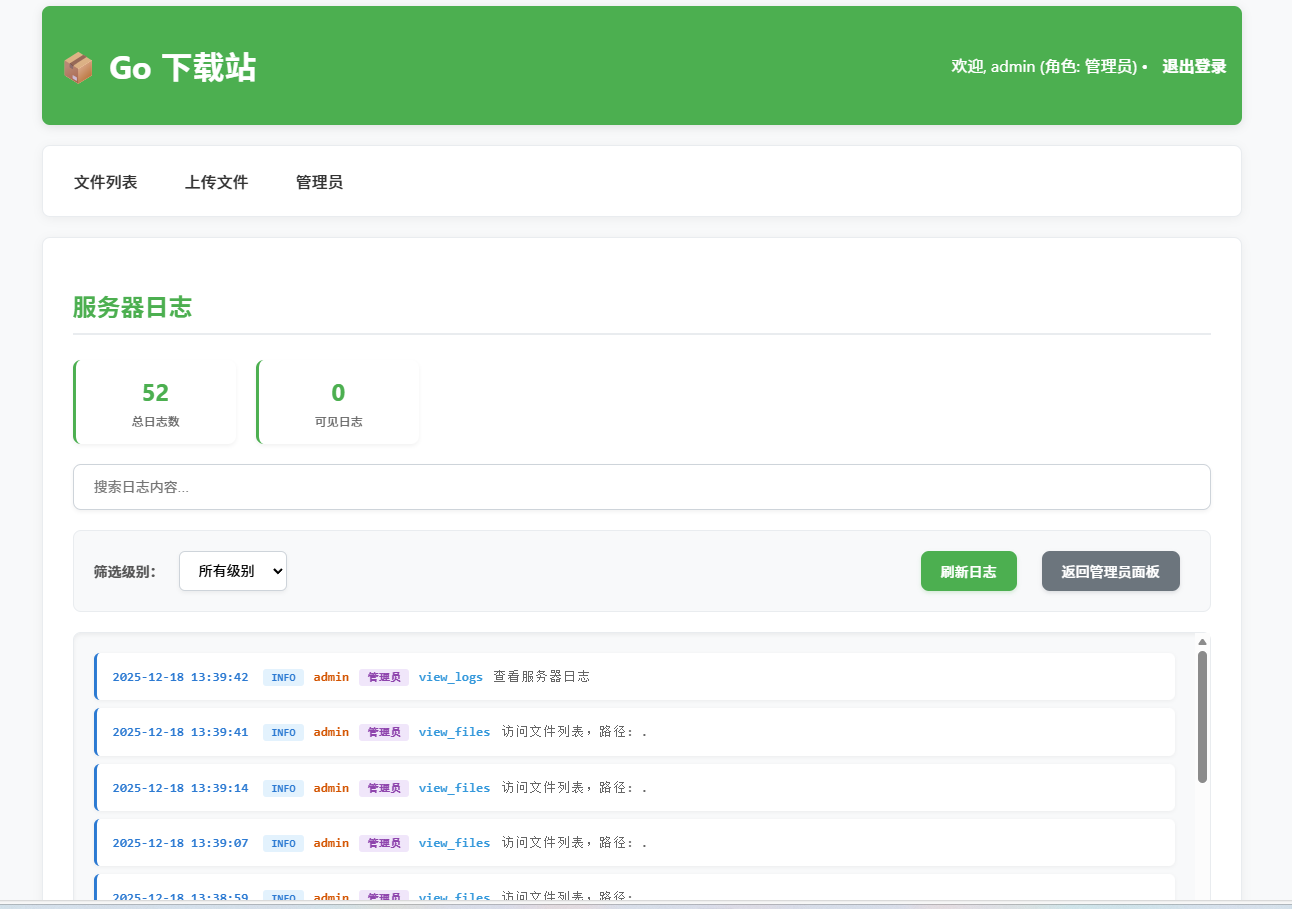Open the 管理员 navigation item
The image size is (1292, 909).
tap(319, 182)
